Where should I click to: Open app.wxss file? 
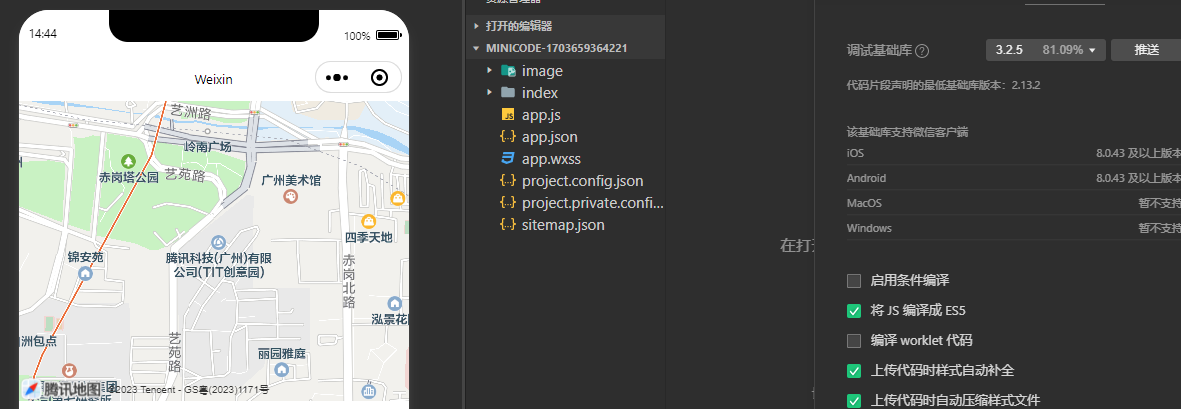tap(551, 159)
